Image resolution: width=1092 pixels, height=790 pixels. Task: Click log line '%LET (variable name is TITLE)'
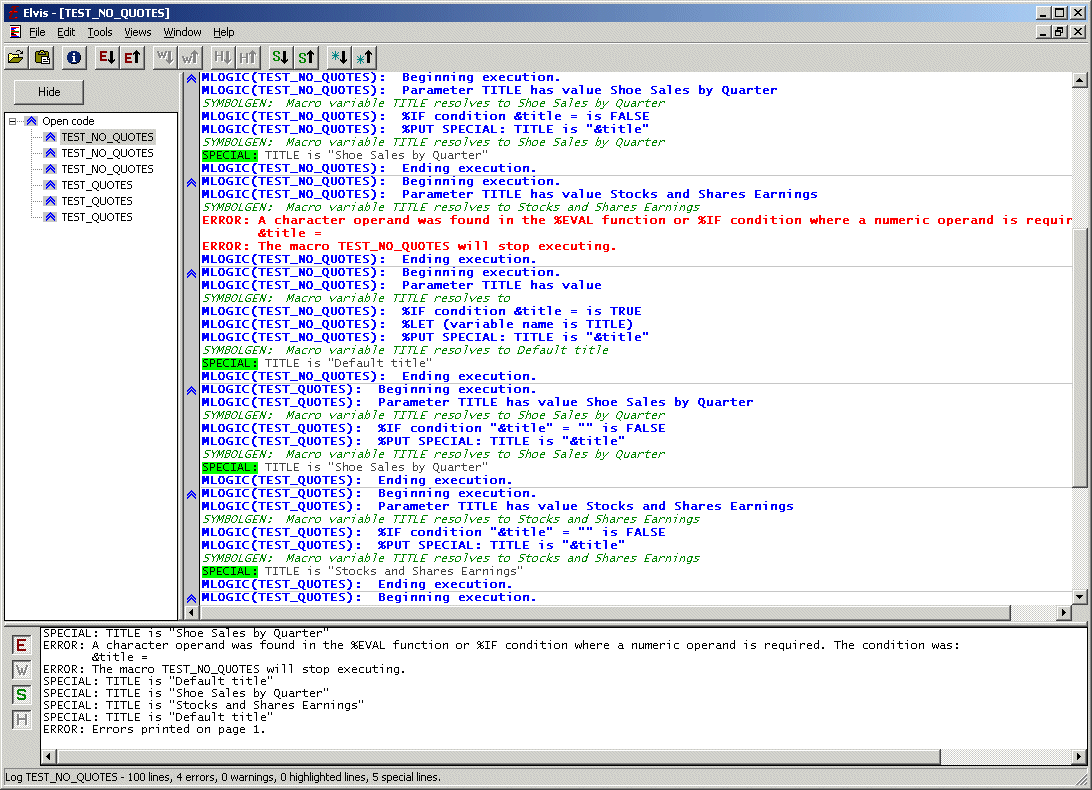click(x=418, y=324)
